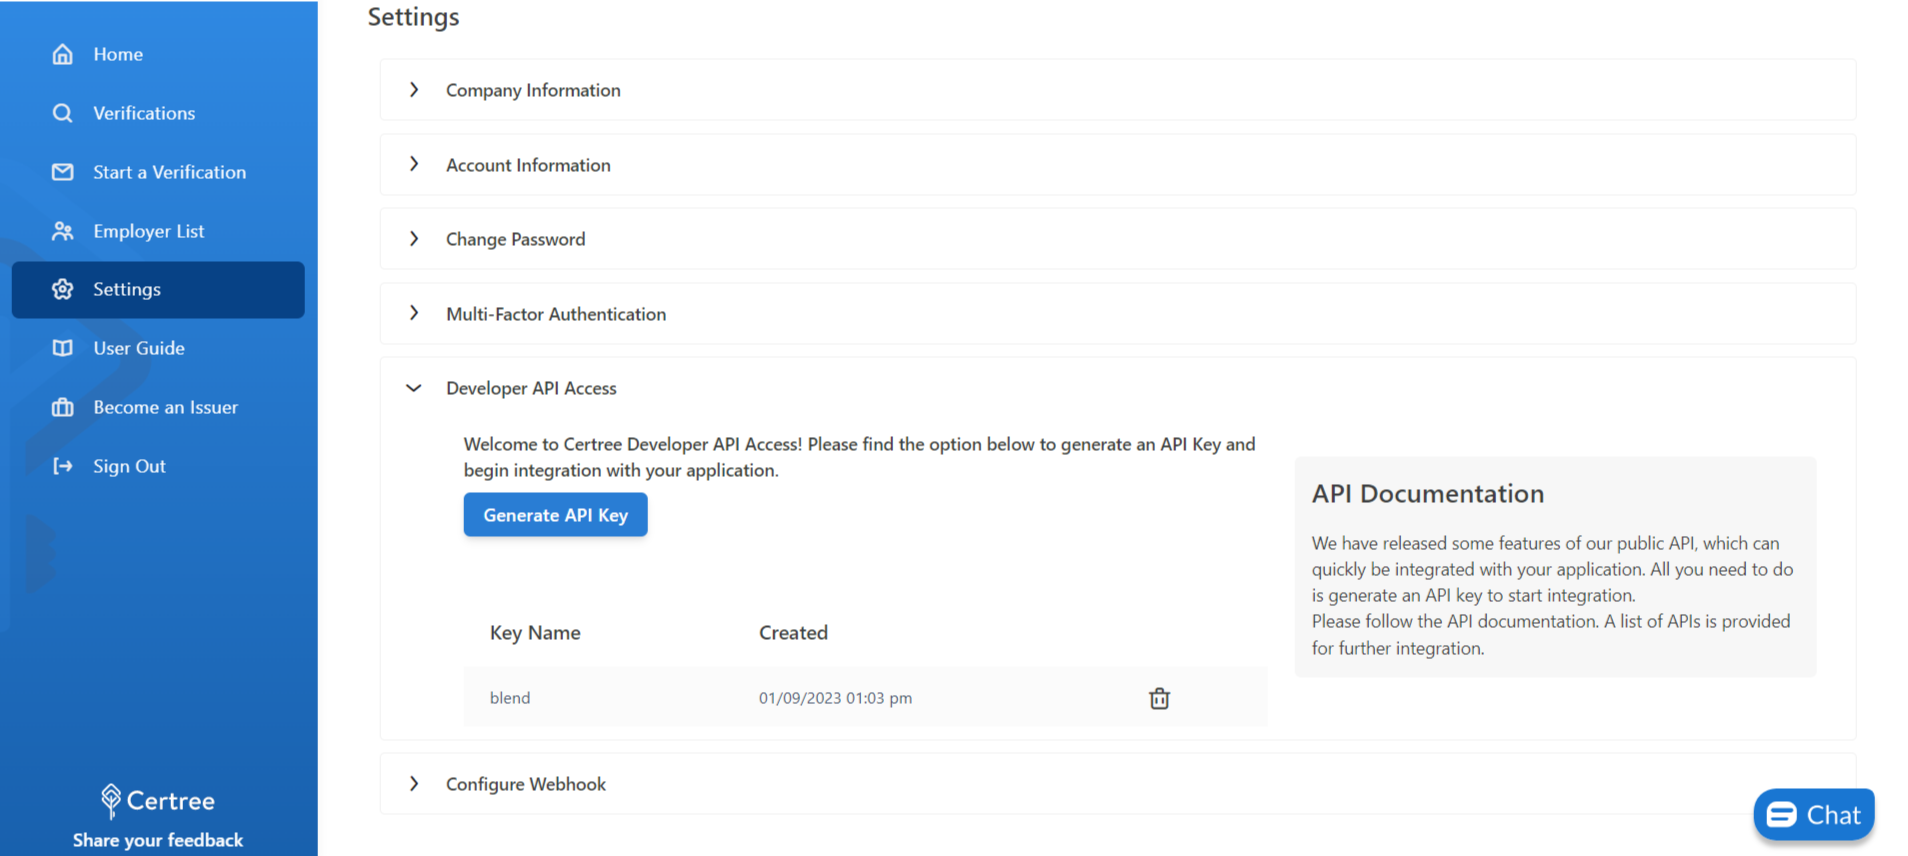1908x856 pixels.
Task: Click the Verifications magnifier icon
Action: [63, 113]
